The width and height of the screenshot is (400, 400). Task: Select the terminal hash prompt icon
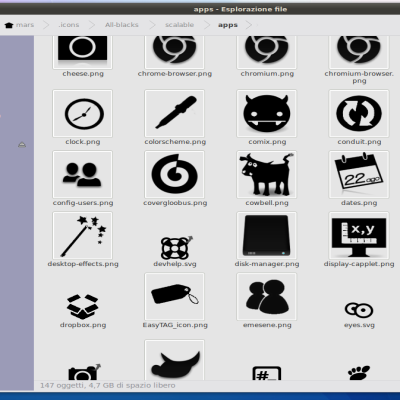point(267,373)
